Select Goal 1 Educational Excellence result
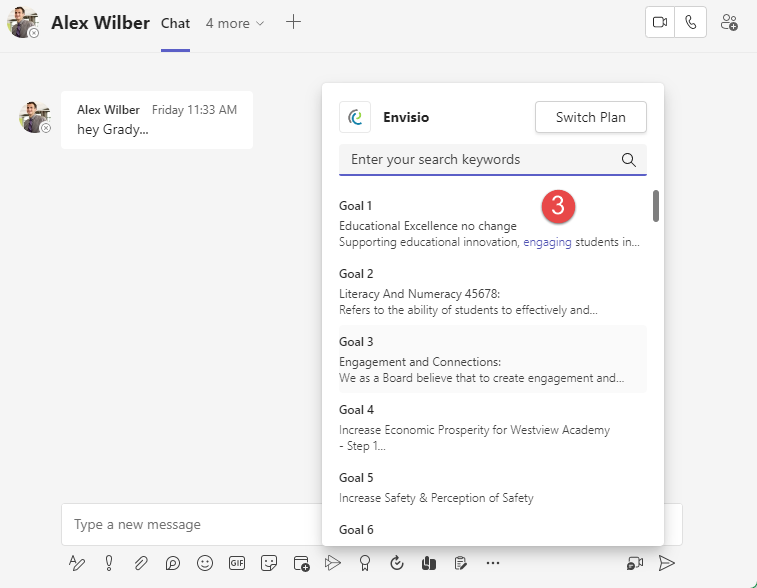 pyautogui.click(x=492, y=224)
